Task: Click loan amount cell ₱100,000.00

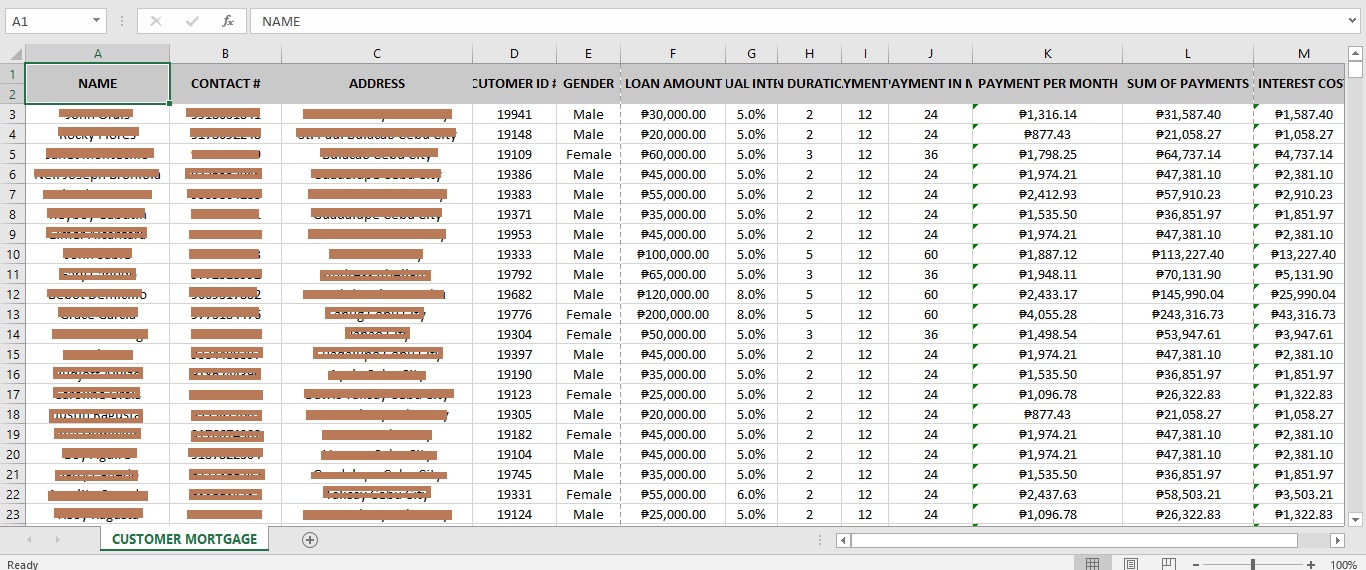Action: click(673, 254)
